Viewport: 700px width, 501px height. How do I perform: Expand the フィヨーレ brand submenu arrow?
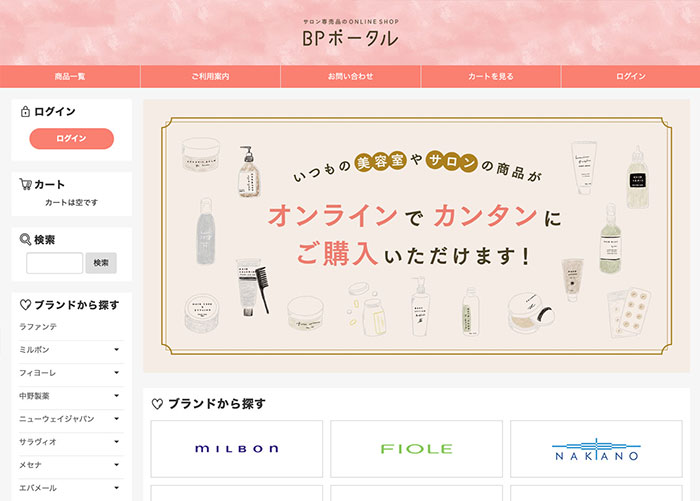117,372
